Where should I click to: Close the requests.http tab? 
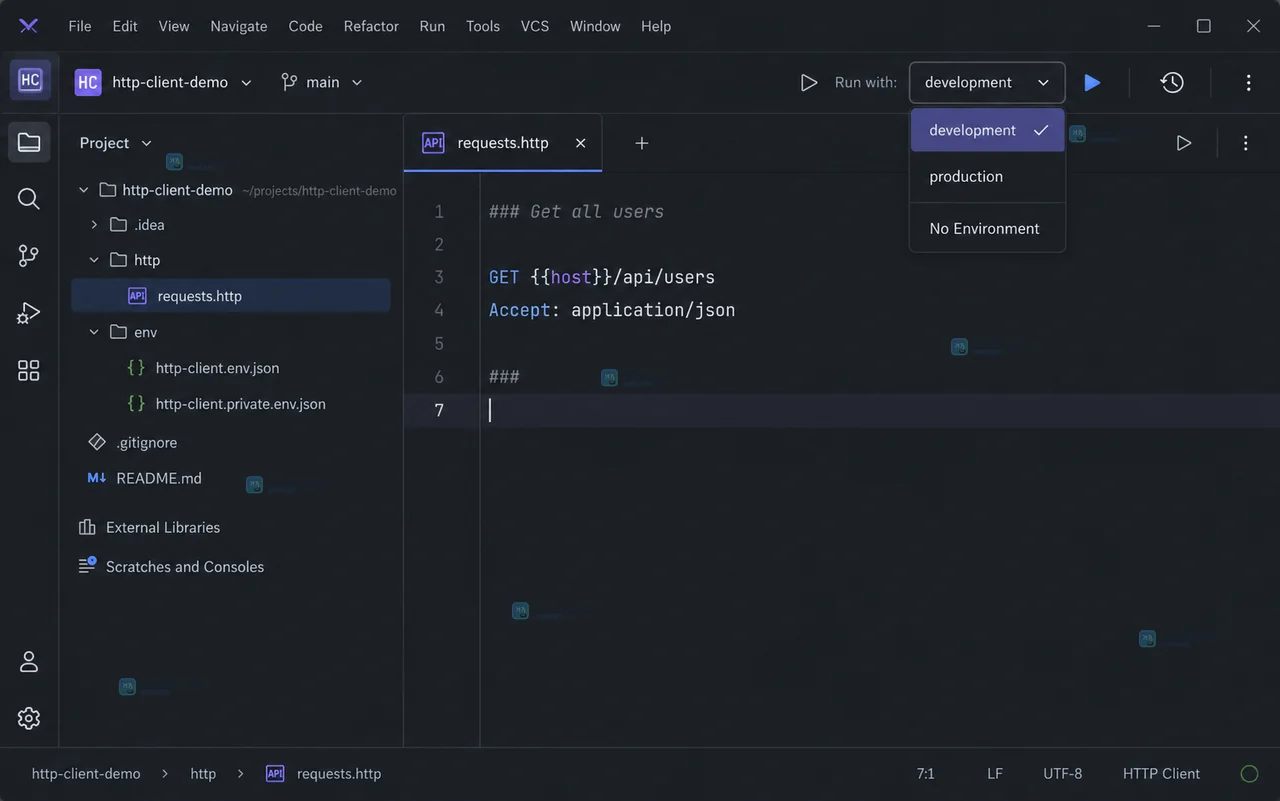click(x=580, y=143)
